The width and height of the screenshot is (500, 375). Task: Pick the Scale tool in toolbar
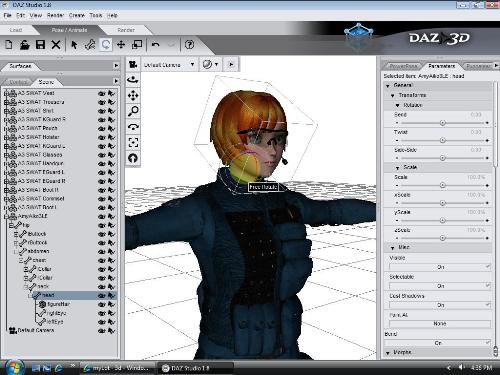pos(137,44)
